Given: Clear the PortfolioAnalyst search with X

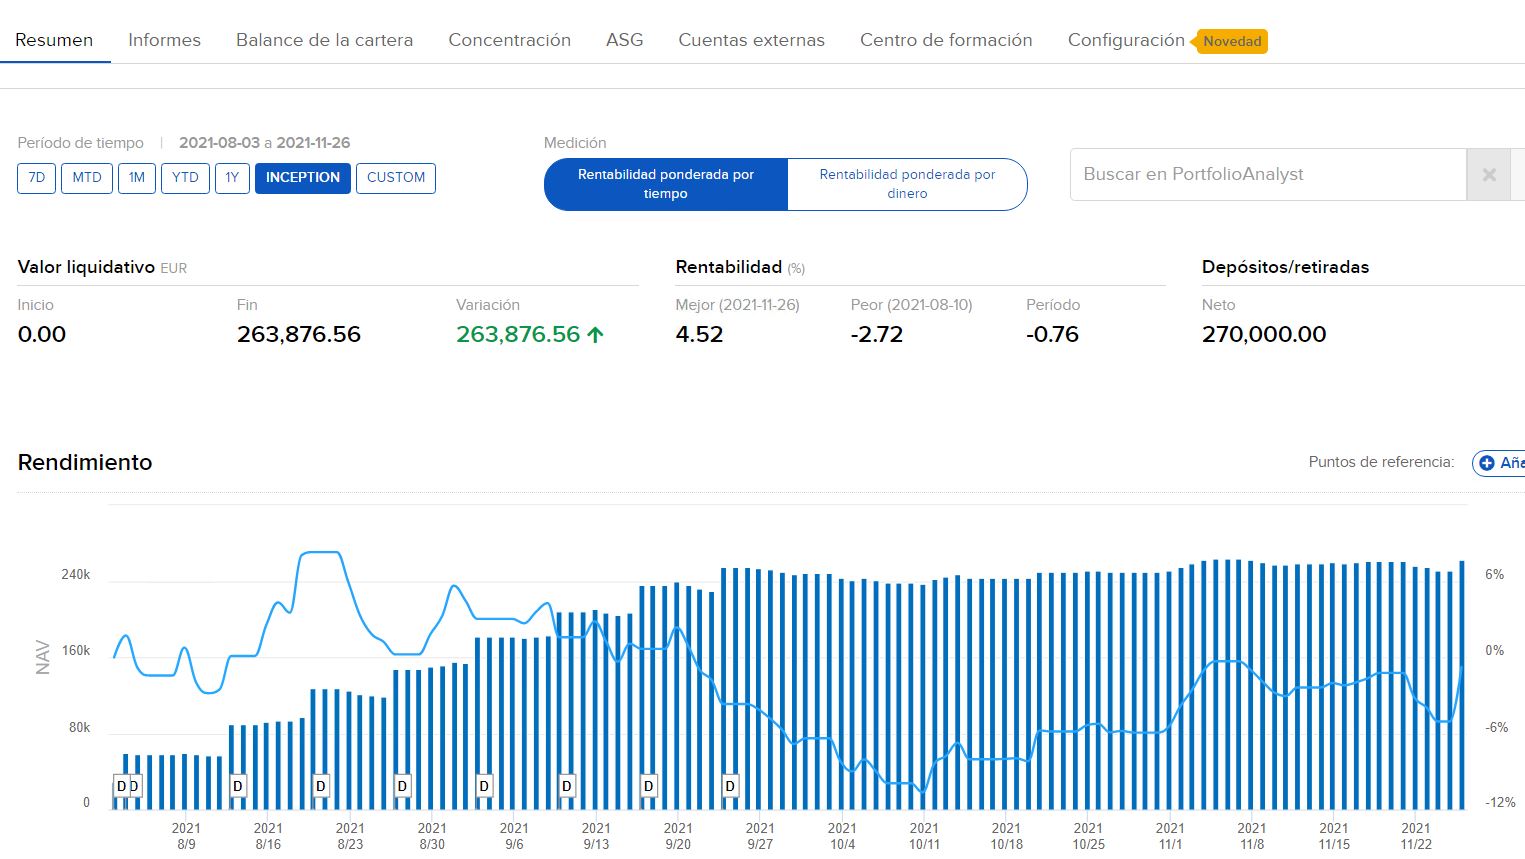Looking at the screenshot, I should pyautogui.click(x=1488, y=175).
